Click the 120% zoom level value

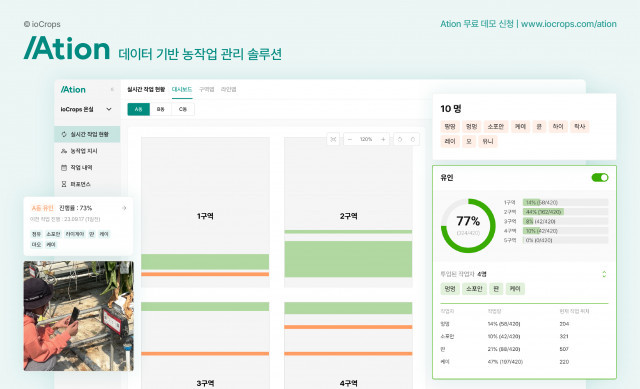click(366, 140)
